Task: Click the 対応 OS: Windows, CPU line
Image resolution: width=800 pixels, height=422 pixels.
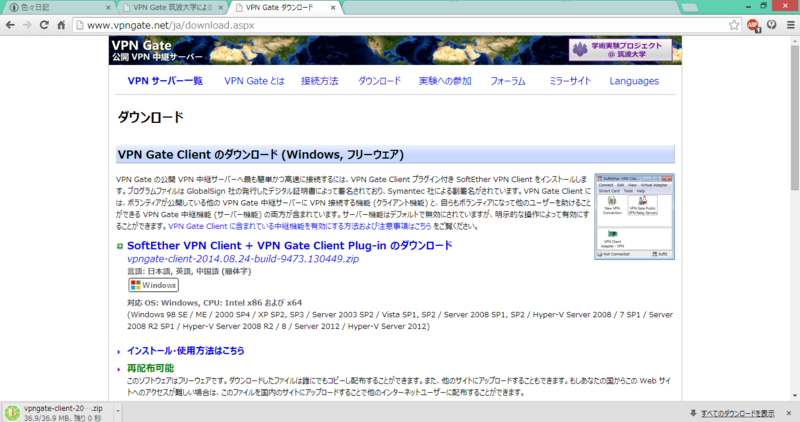Action: point(214,303)
